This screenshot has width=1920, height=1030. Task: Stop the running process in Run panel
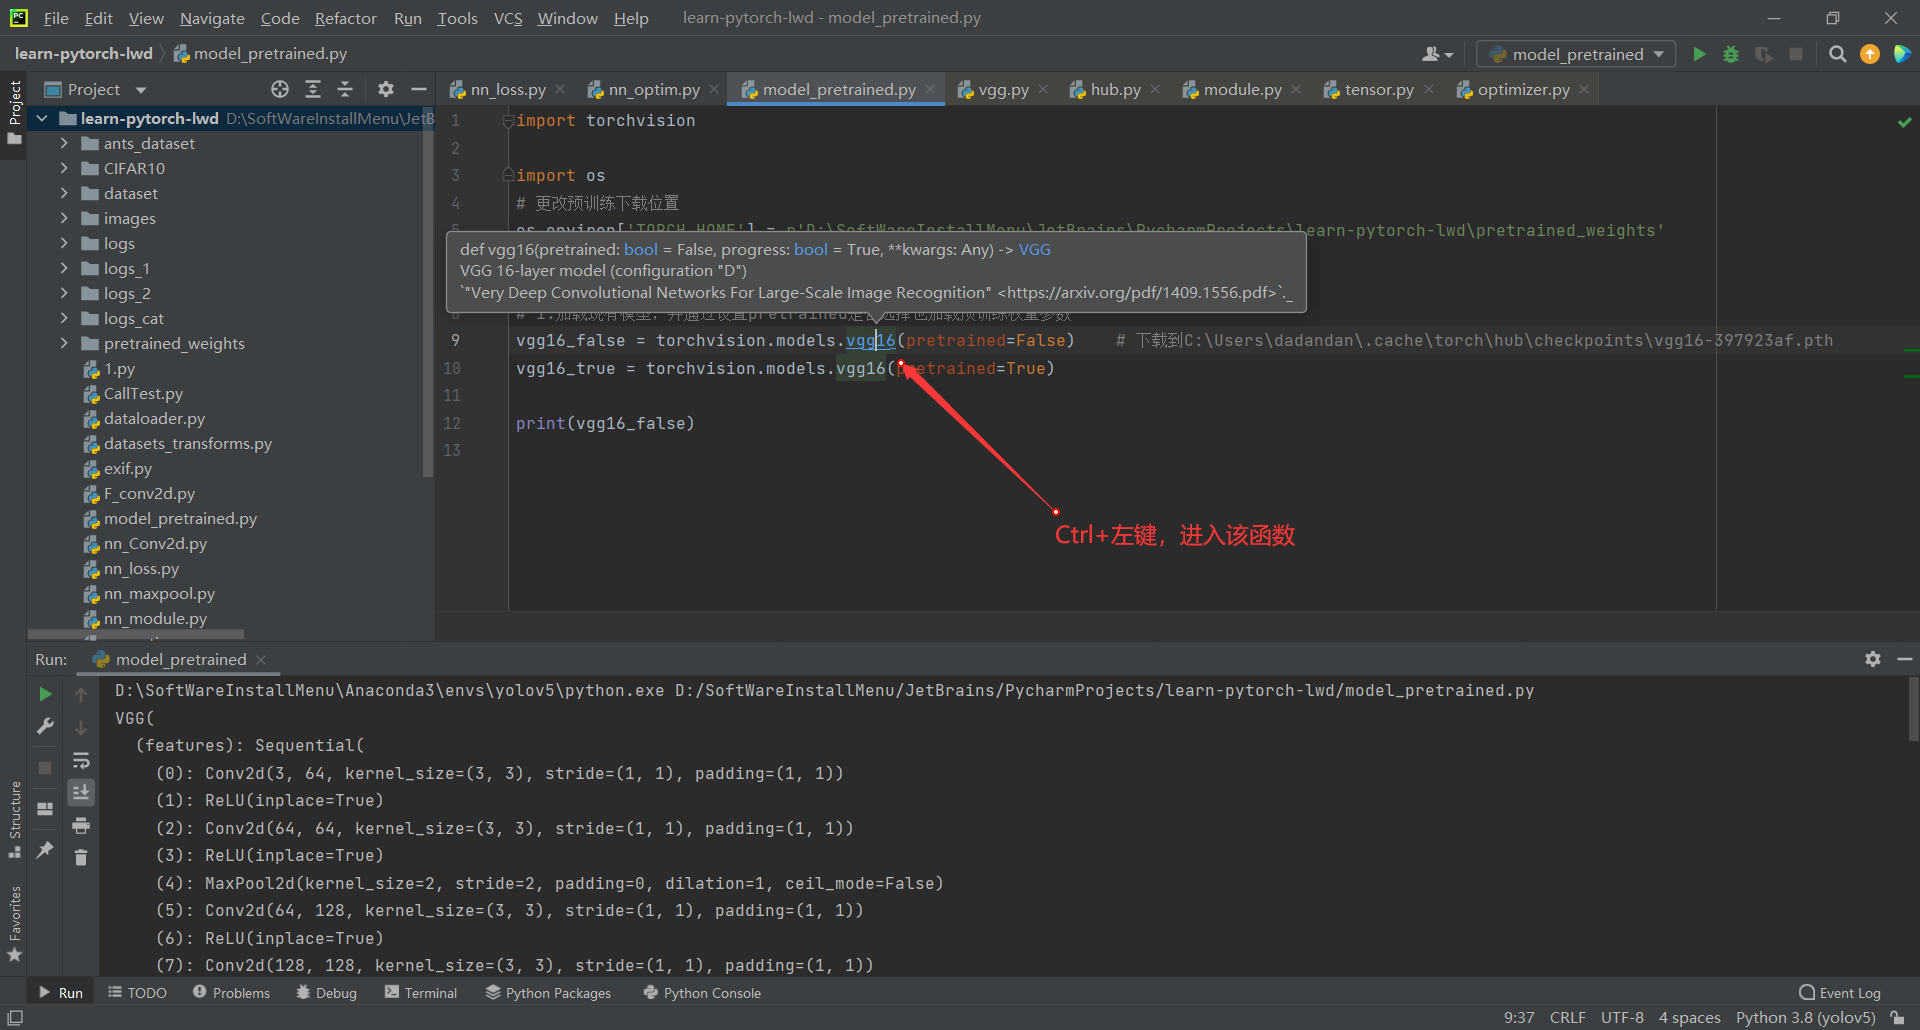45,768
